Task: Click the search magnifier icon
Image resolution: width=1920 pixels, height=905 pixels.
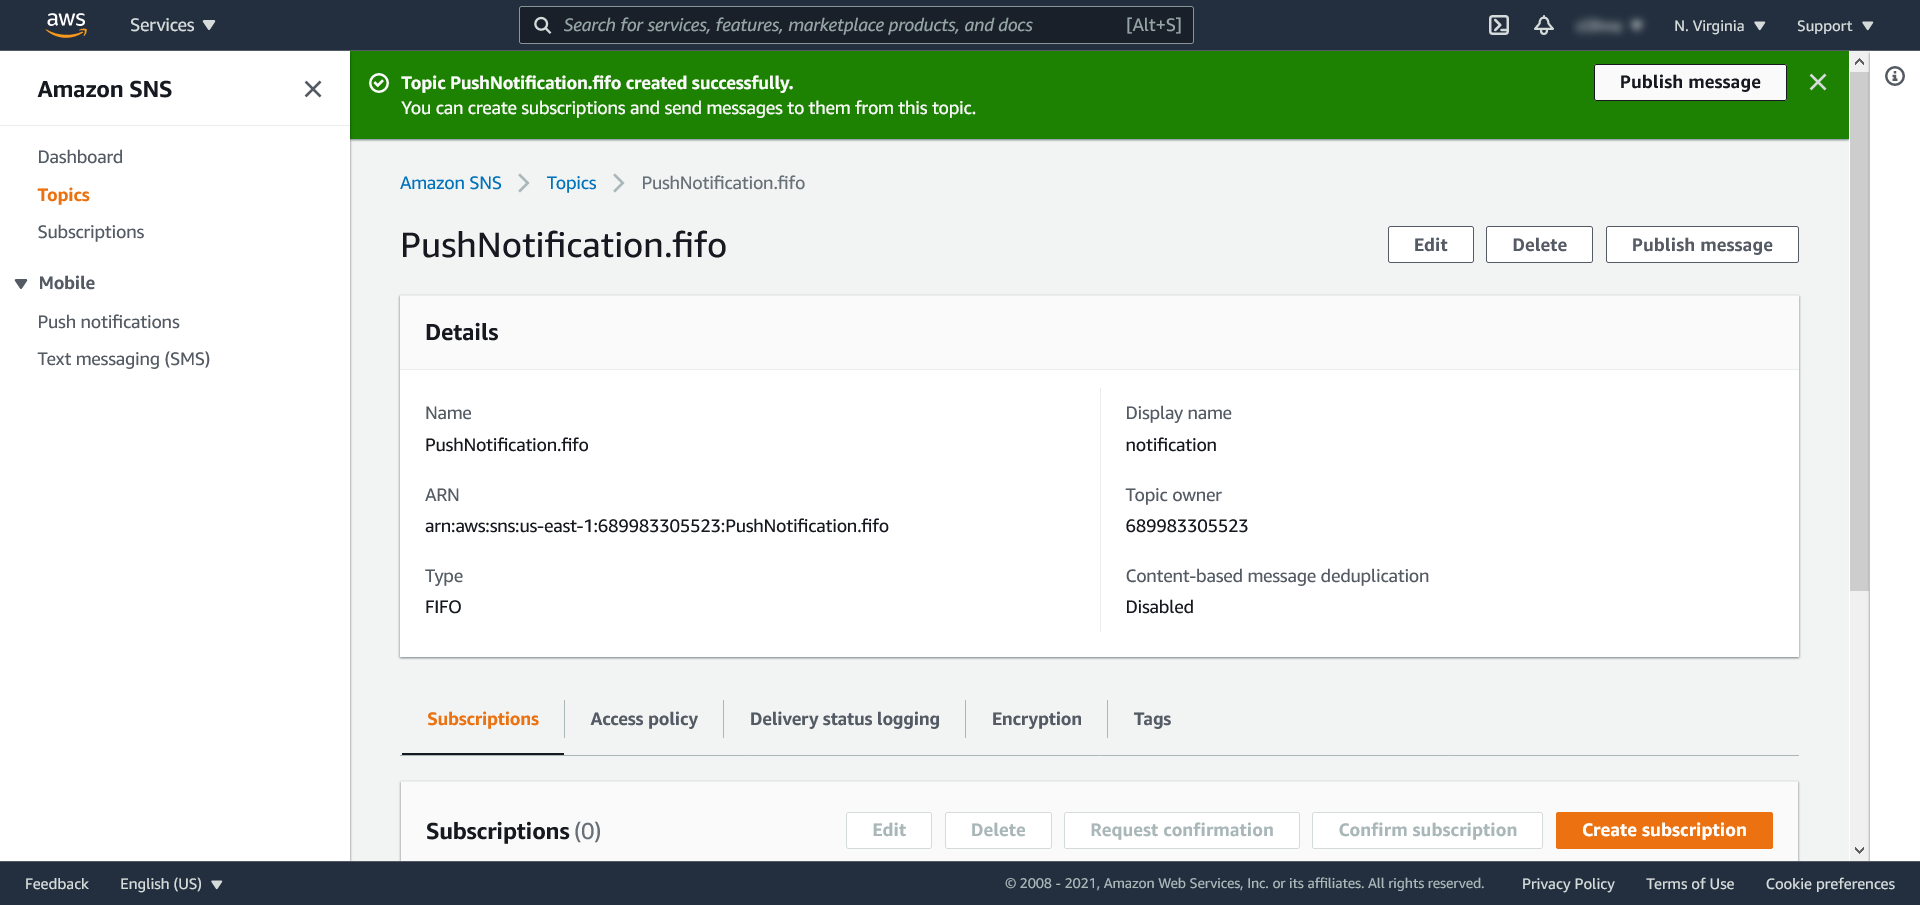Action: (x=542, y=25)
